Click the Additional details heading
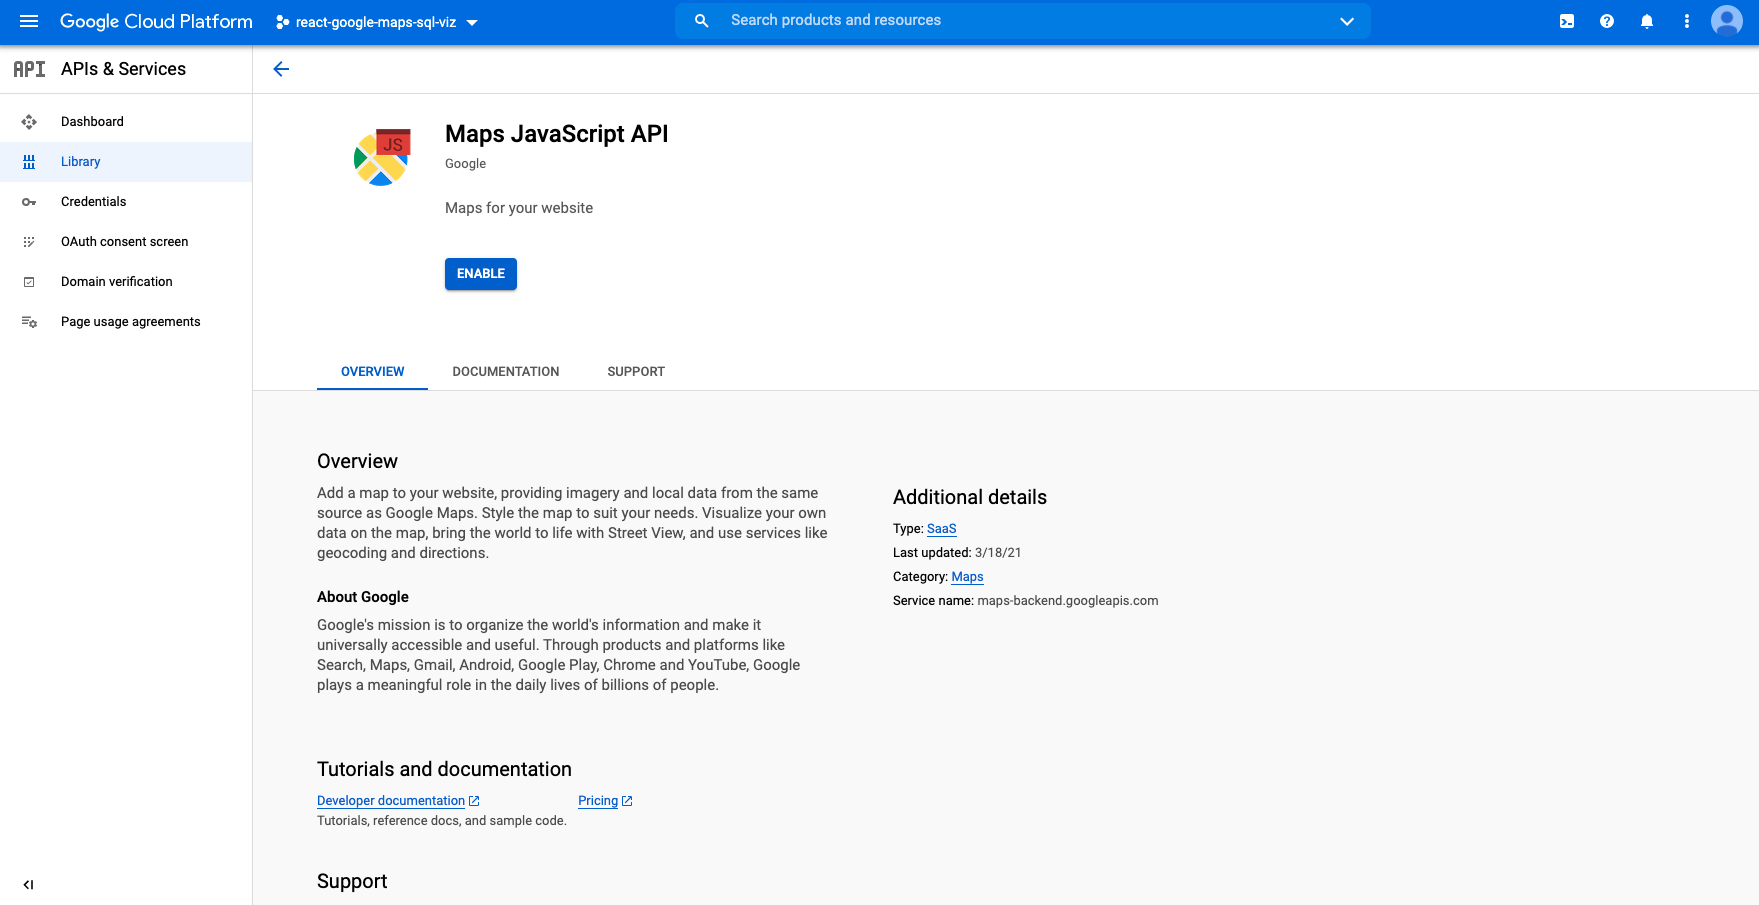Screen dimensions: 1759x905 point(970,497)
